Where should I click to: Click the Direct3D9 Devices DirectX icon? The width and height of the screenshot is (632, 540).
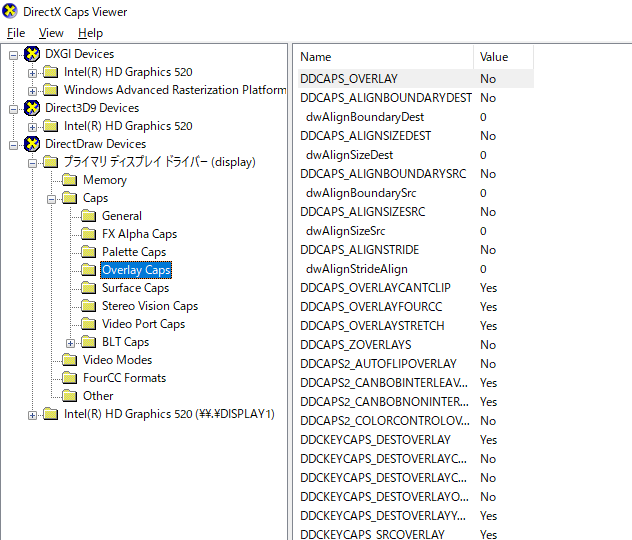32,108
